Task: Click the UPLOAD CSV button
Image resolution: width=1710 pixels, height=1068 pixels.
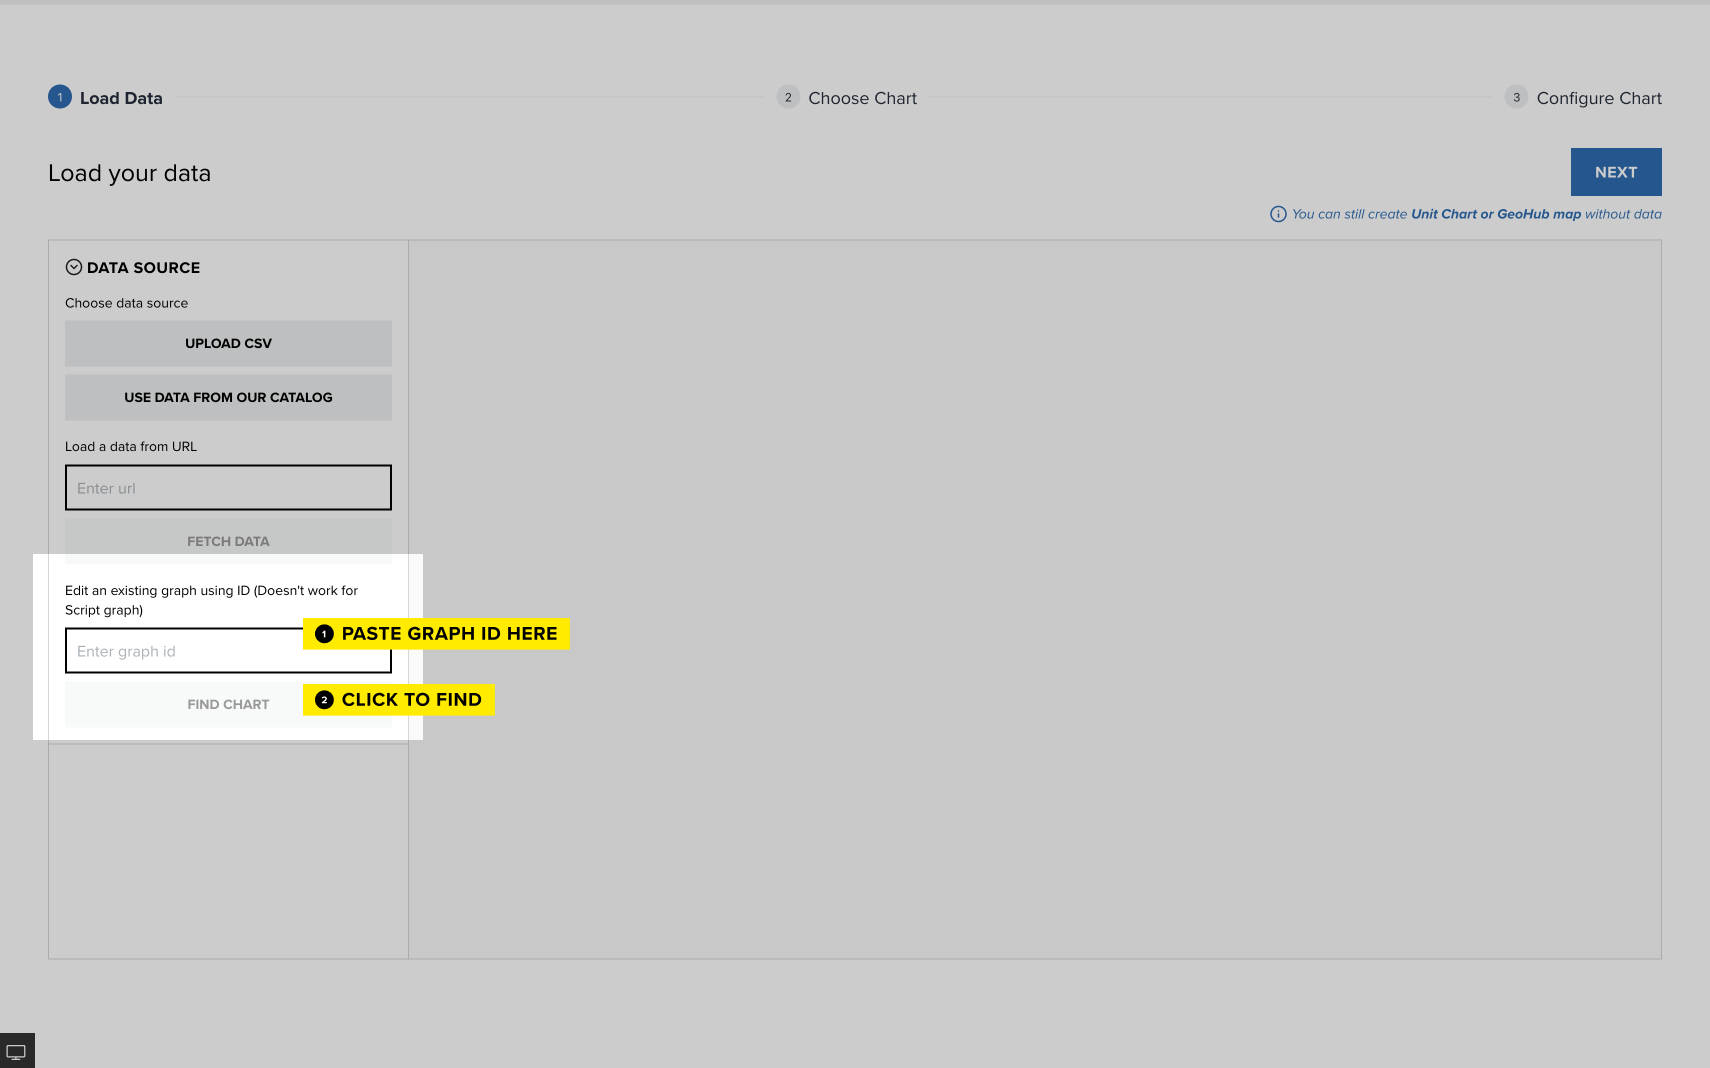Action: tap(228, 343)
